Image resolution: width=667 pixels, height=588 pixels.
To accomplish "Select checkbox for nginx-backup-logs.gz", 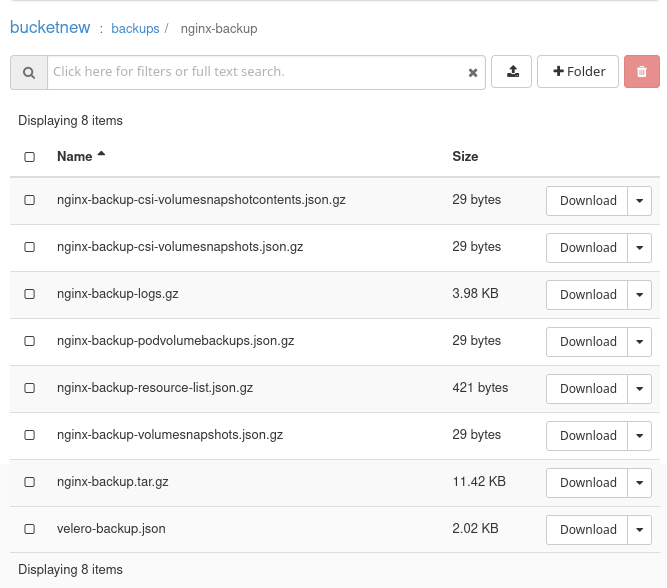I will (30, 294).
